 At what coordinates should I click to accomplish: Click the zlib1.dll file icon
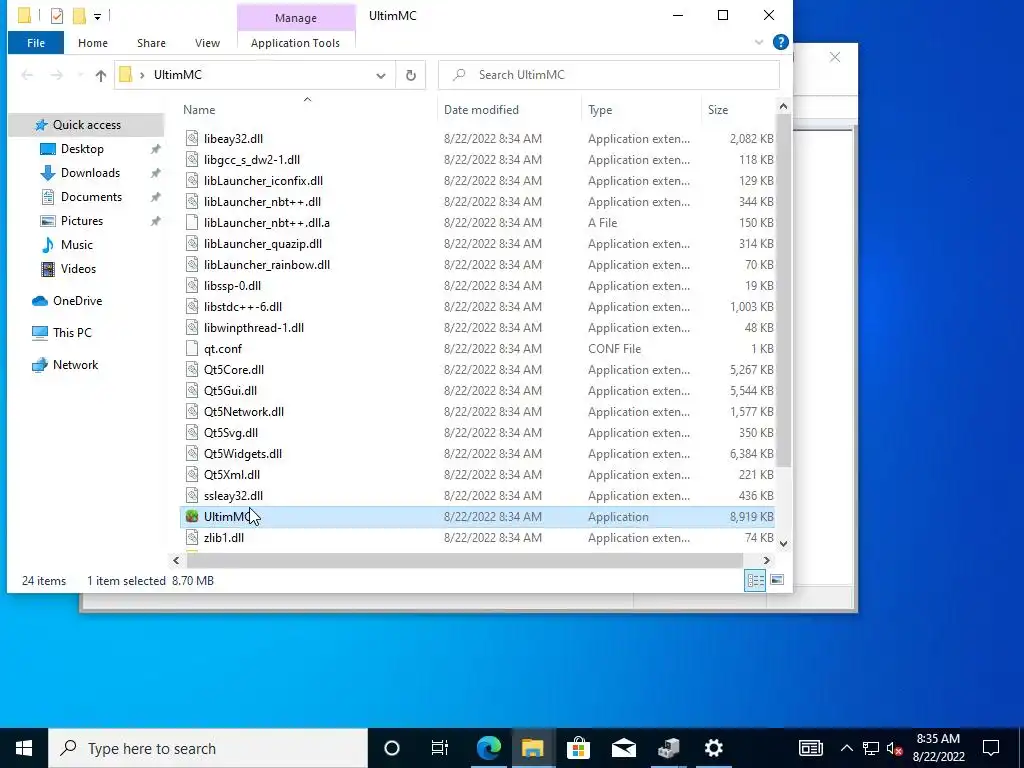click(191, 537)
